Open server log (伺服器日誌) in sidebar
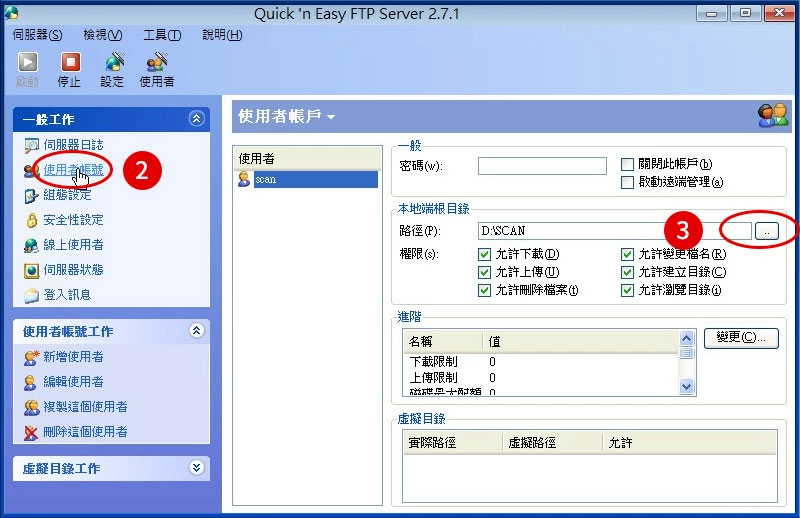This screenshot has height=518, width=800. click(x=72, y=145)
